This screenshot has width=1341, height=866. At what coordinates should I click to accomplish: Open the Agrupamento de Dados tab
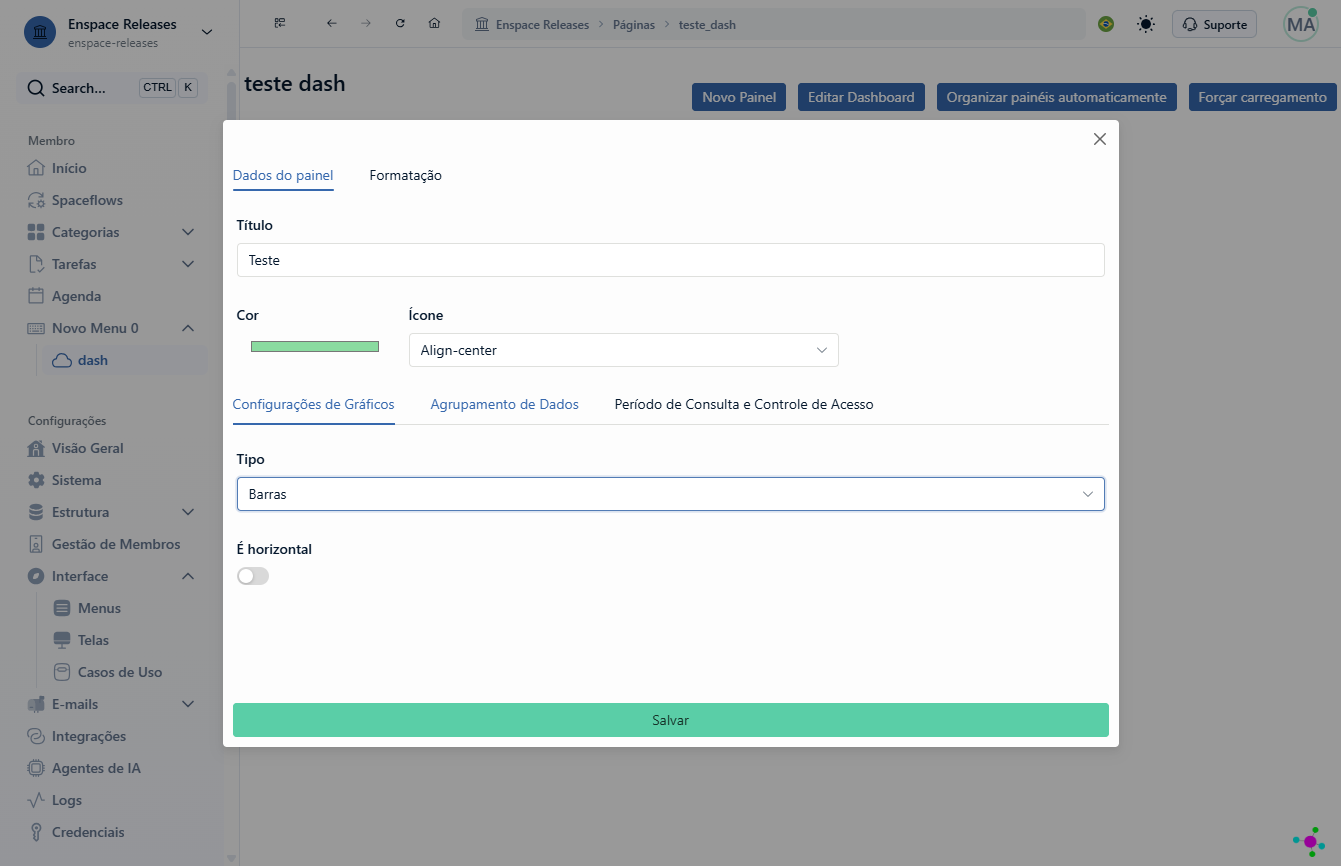[x=505, y=404]
